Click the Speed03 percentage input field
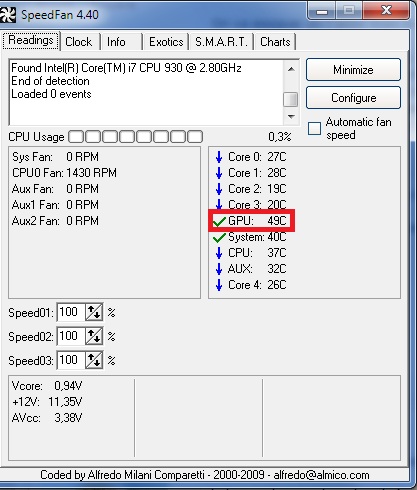This screenshot has width=417, height=490. [71, 360]
